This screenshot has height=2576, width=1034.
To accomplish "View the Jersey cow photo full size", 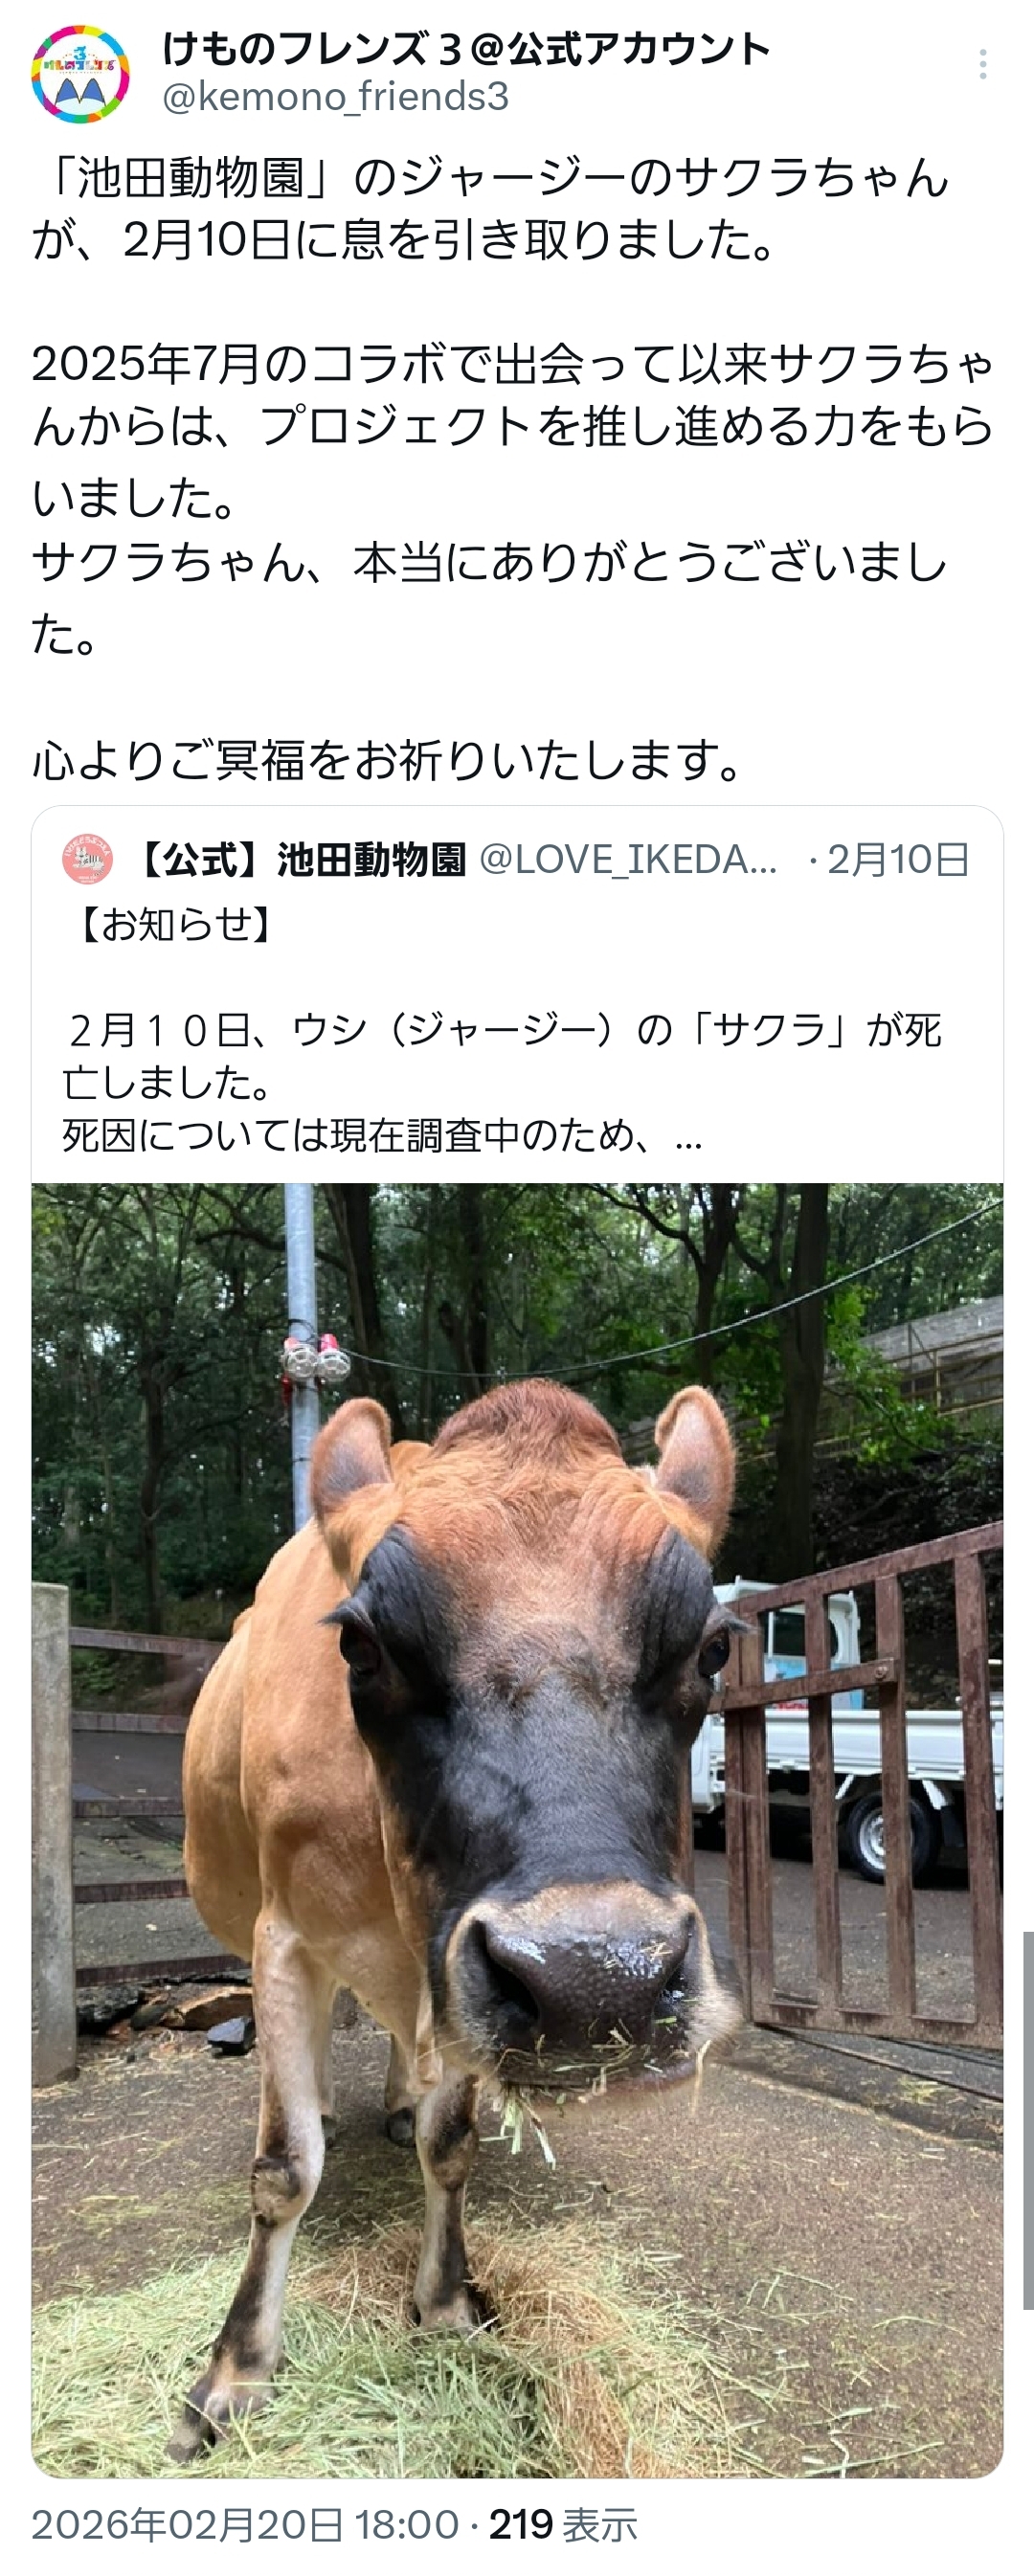I will coord(517,1829).
